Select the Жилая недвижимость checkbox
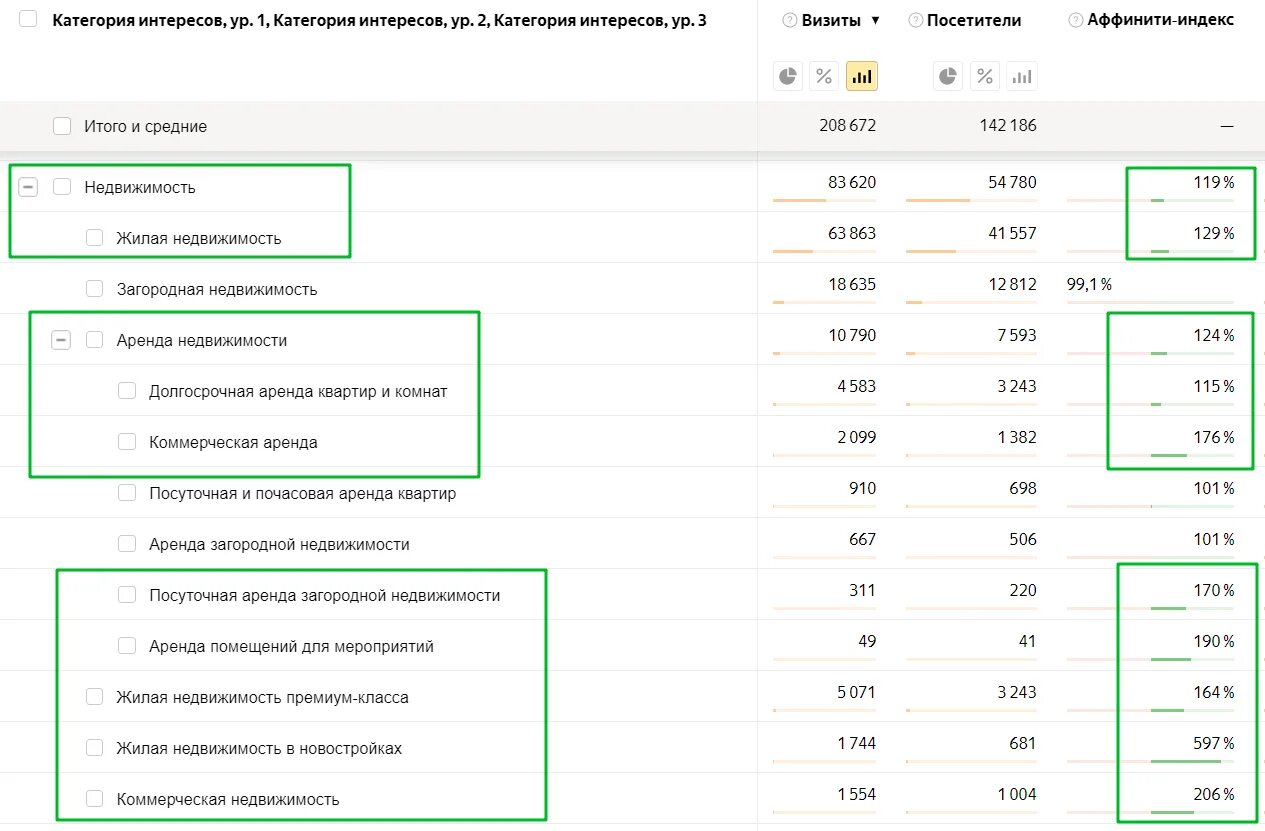The width and height of the screenshot is (1265, 831). click(94, 237)
